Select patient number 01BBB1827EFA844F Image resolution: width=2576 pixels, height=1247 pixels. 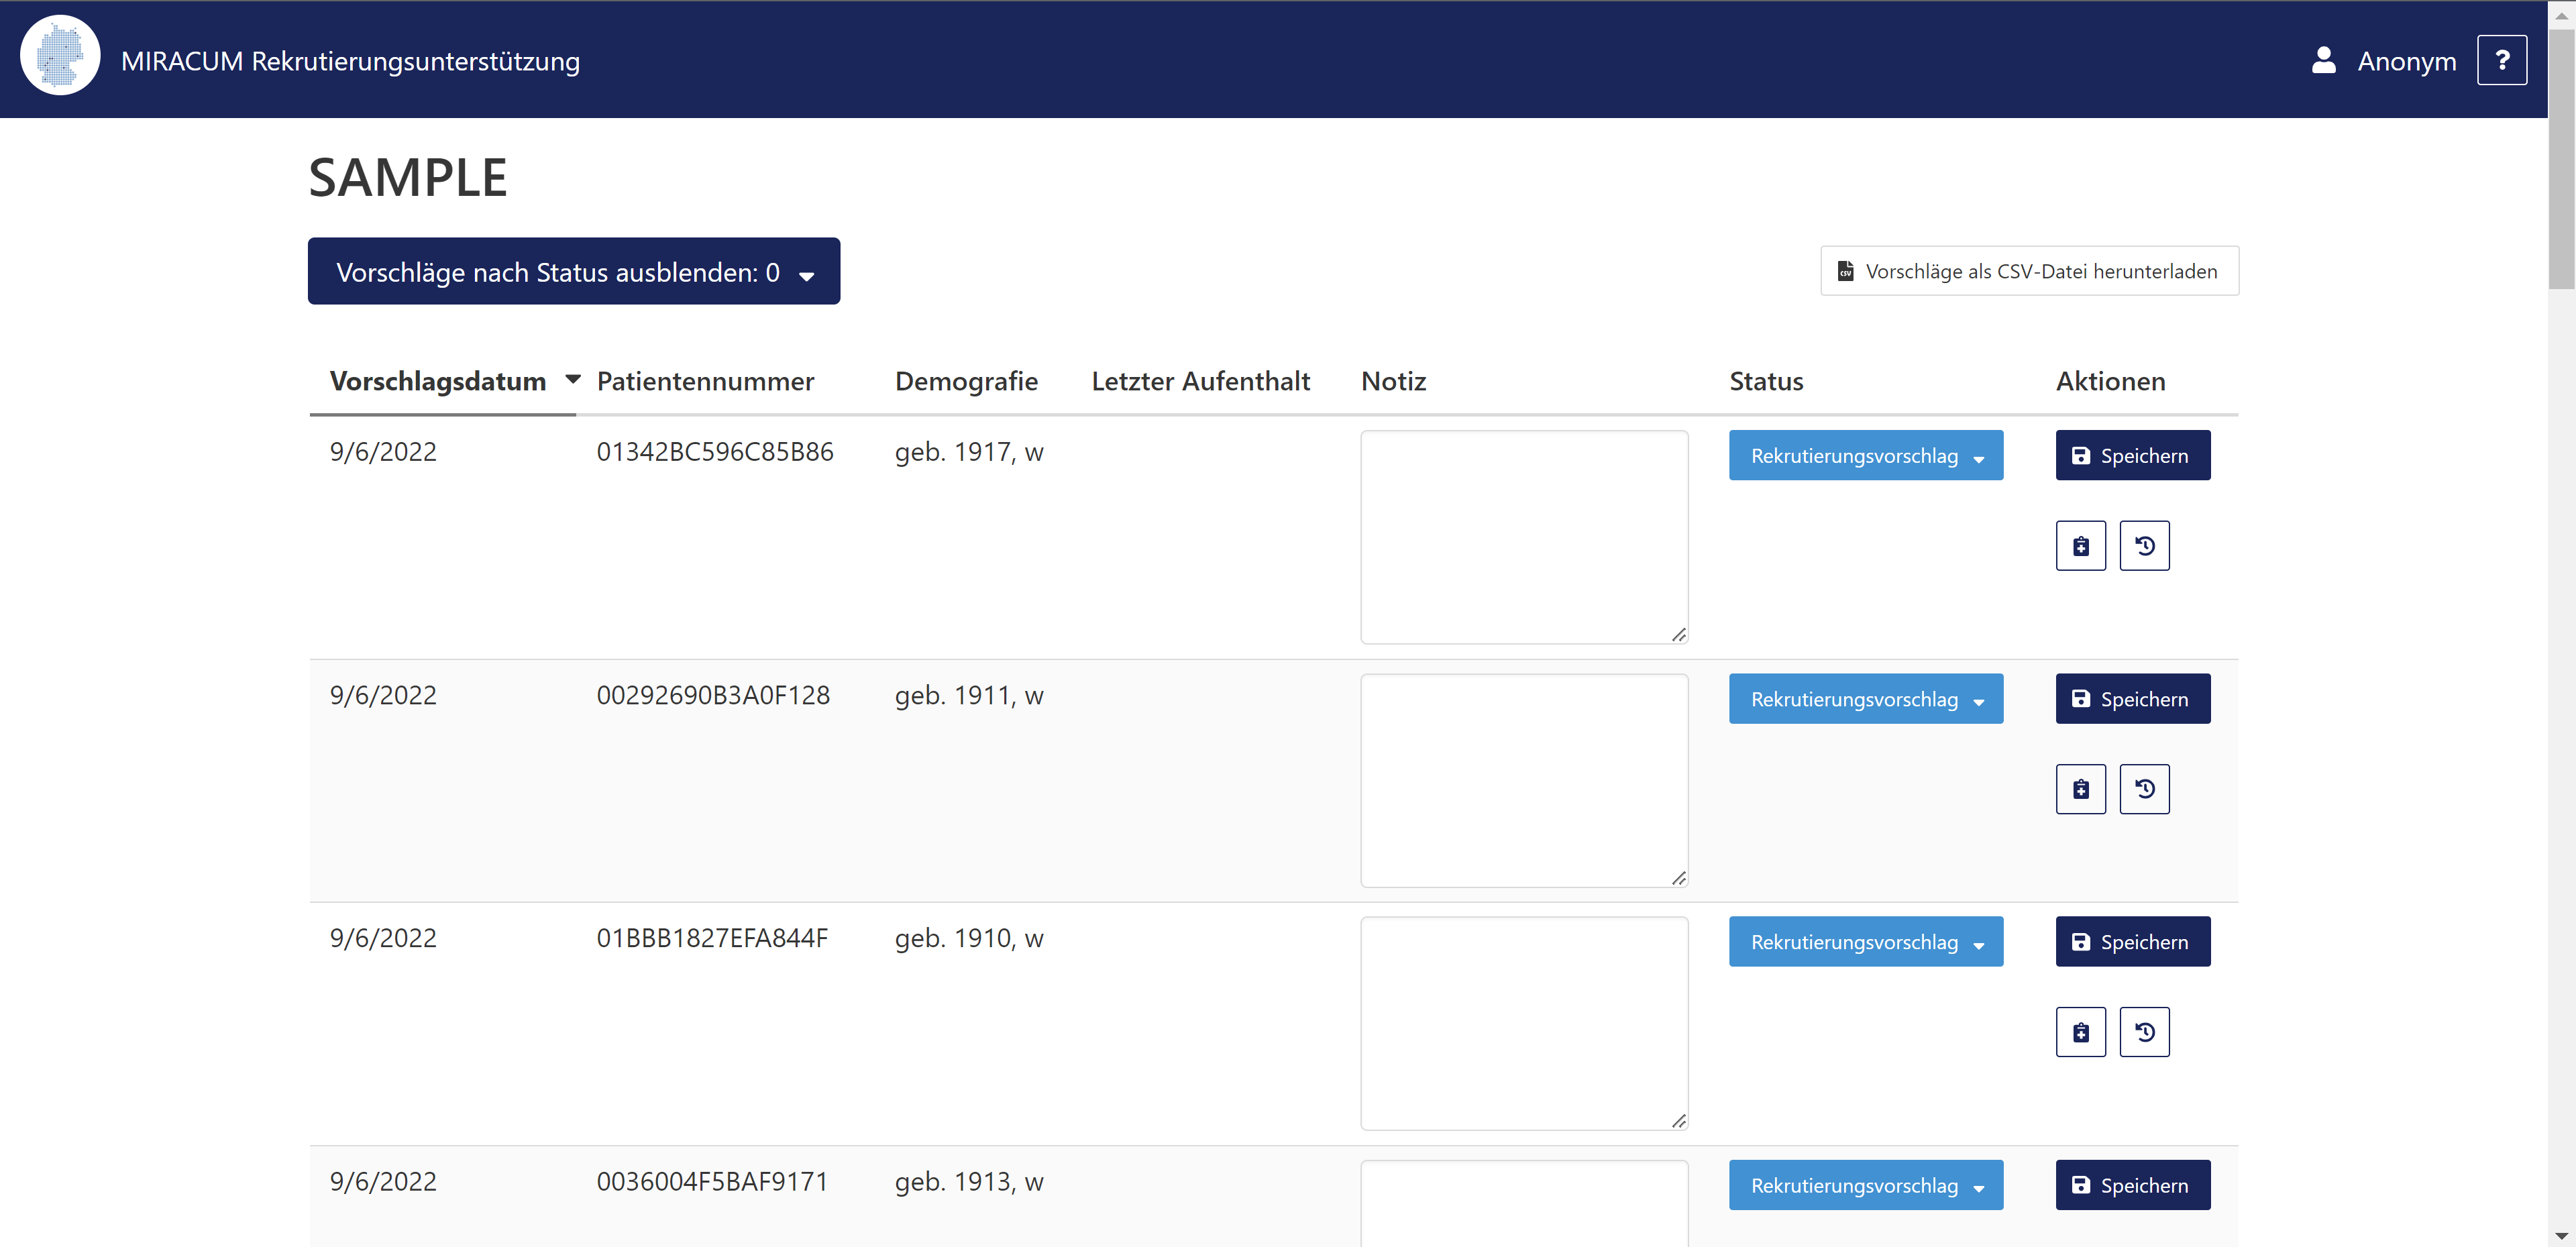click(x=712, y=938)
